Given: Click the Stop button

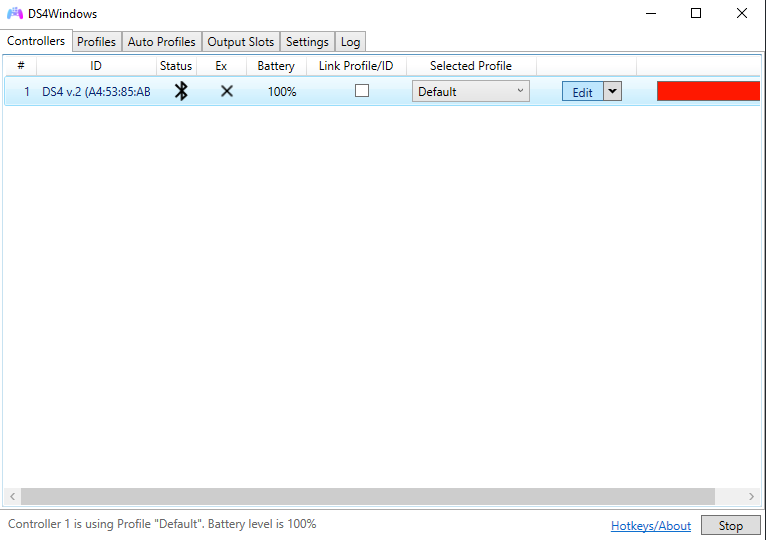Looking at the screenshot, I should pyautogui.click(x=730, y=525).
